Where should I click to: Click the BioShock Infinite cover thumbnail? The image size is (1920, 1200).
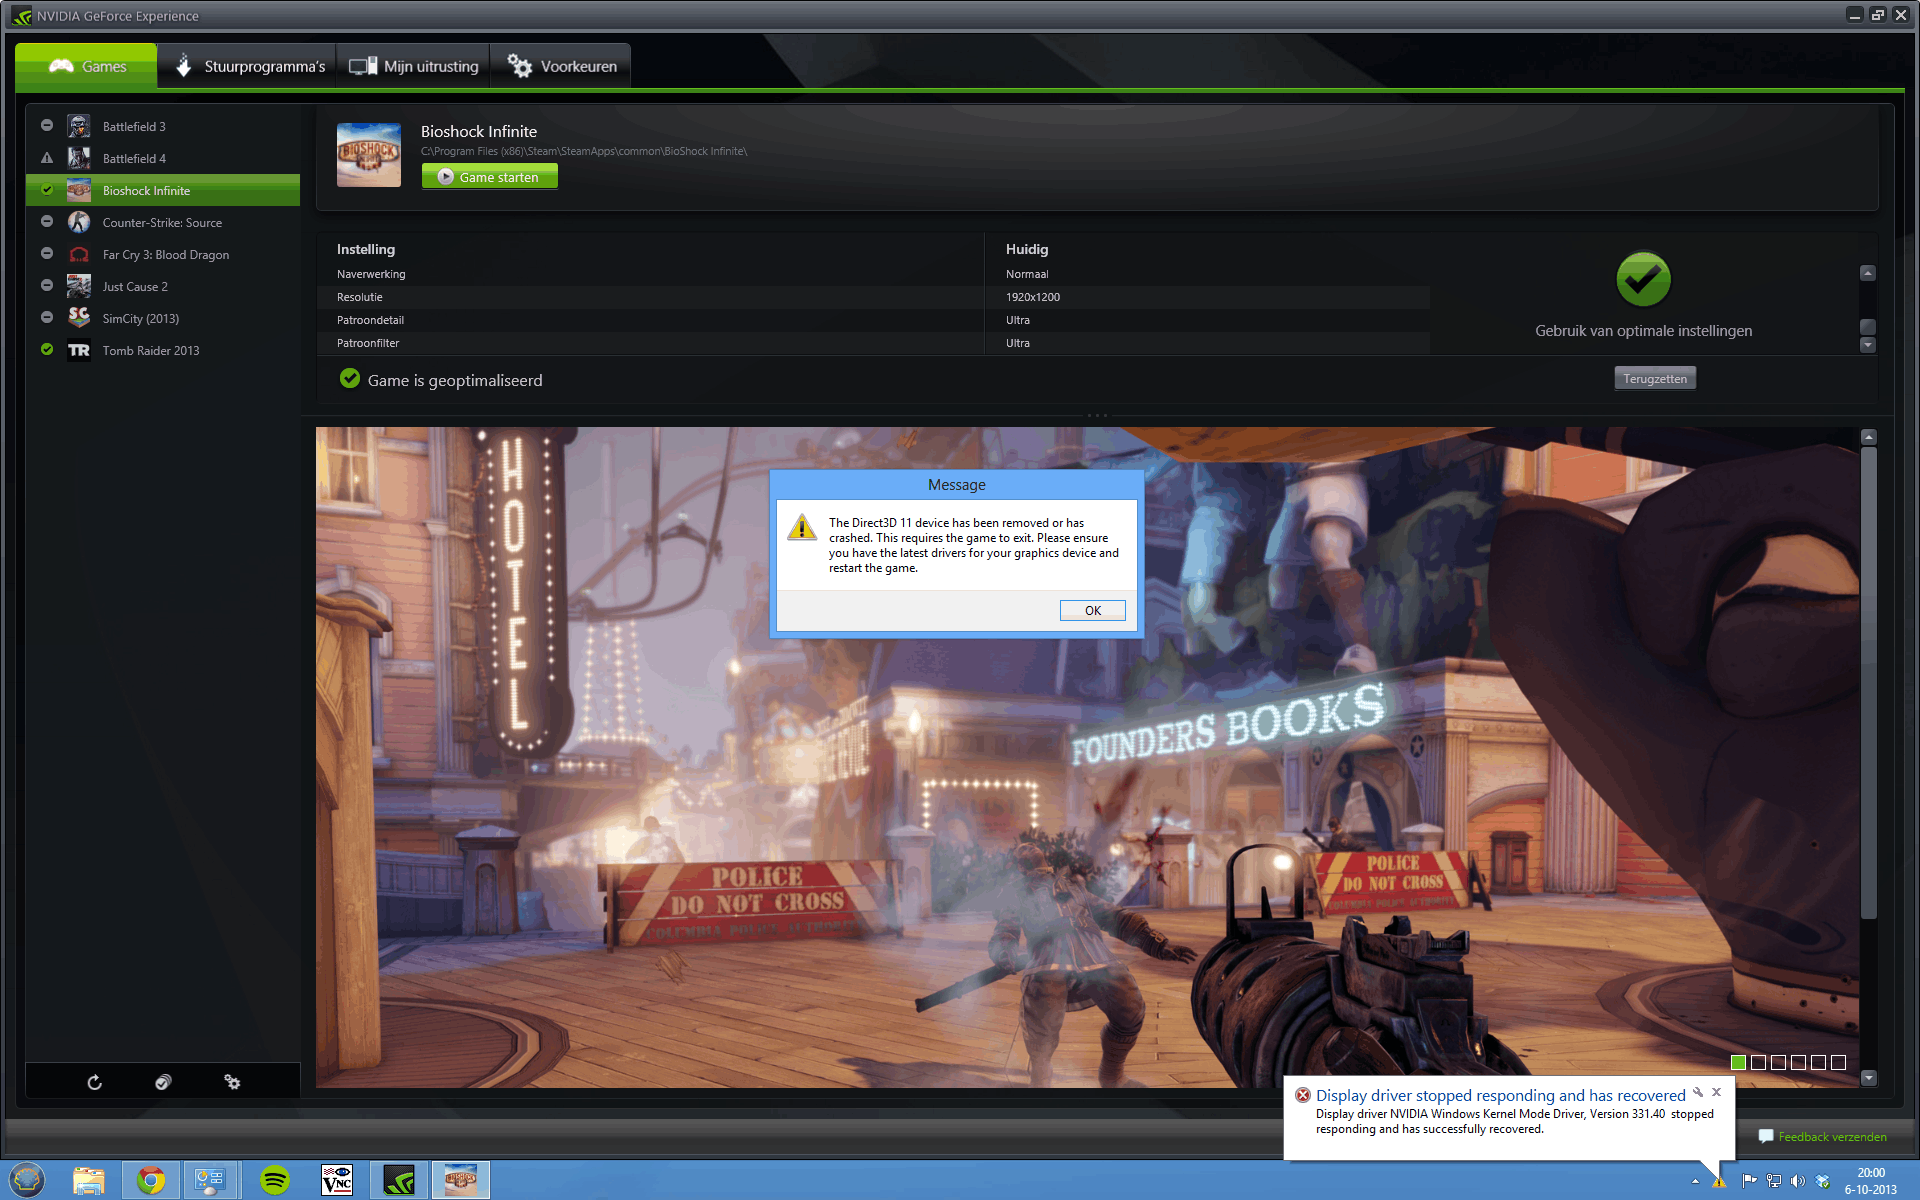tap(369, 155)
